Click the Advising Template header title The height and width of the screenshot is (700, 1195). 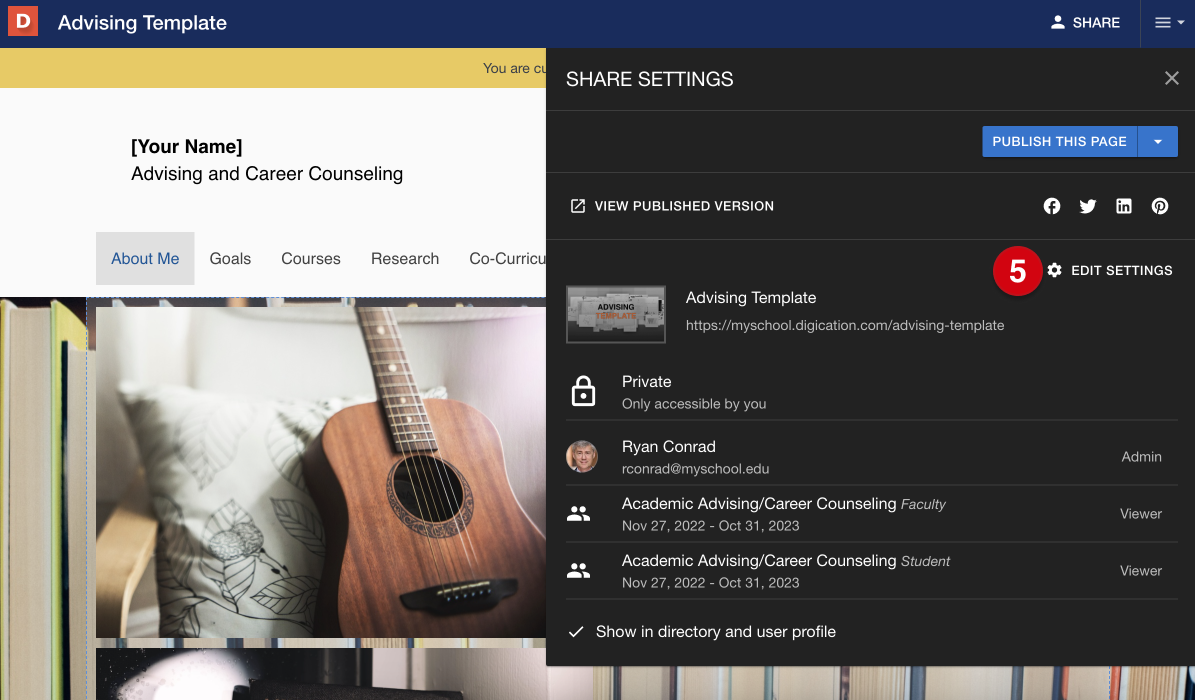click(x=143, y=23)
